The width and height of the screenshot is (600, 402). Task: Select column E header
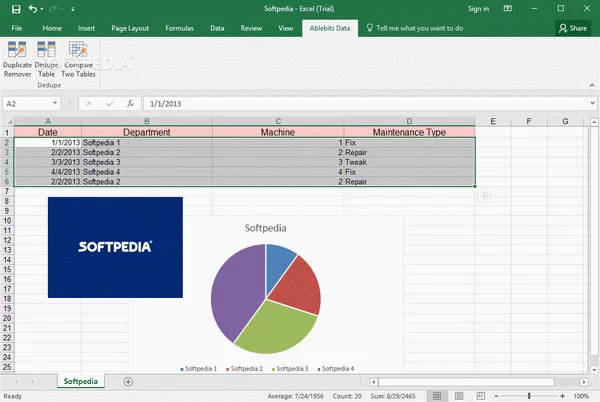pyautogui.click(x=493, y=121)
